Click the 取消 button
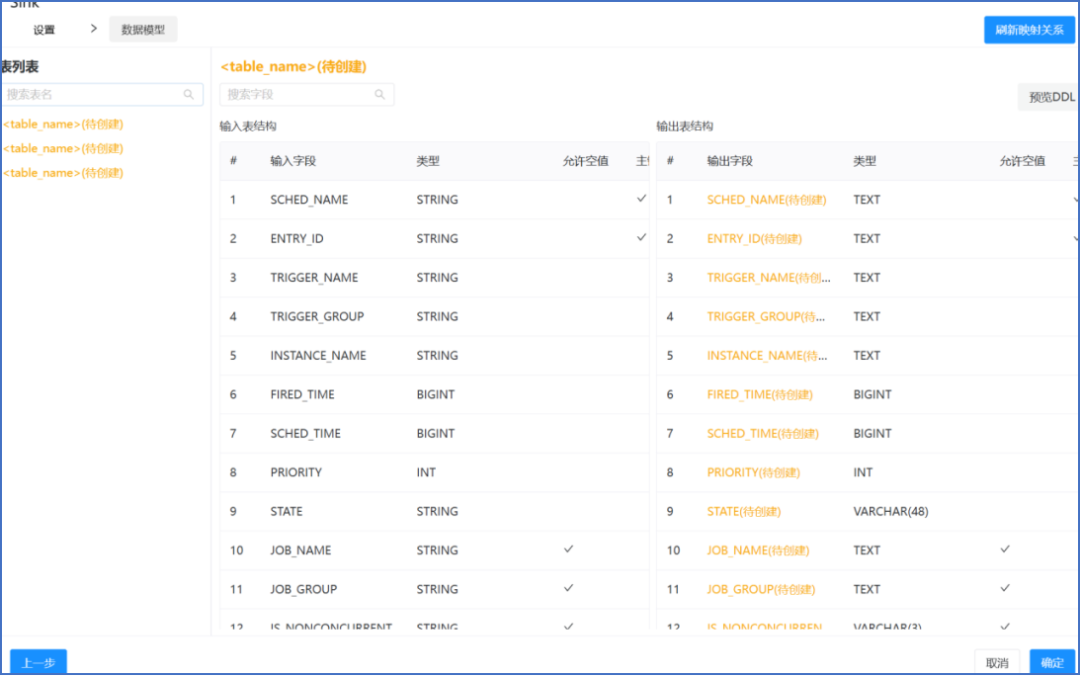Screen dimensions: 1080x676 (997, 662)
